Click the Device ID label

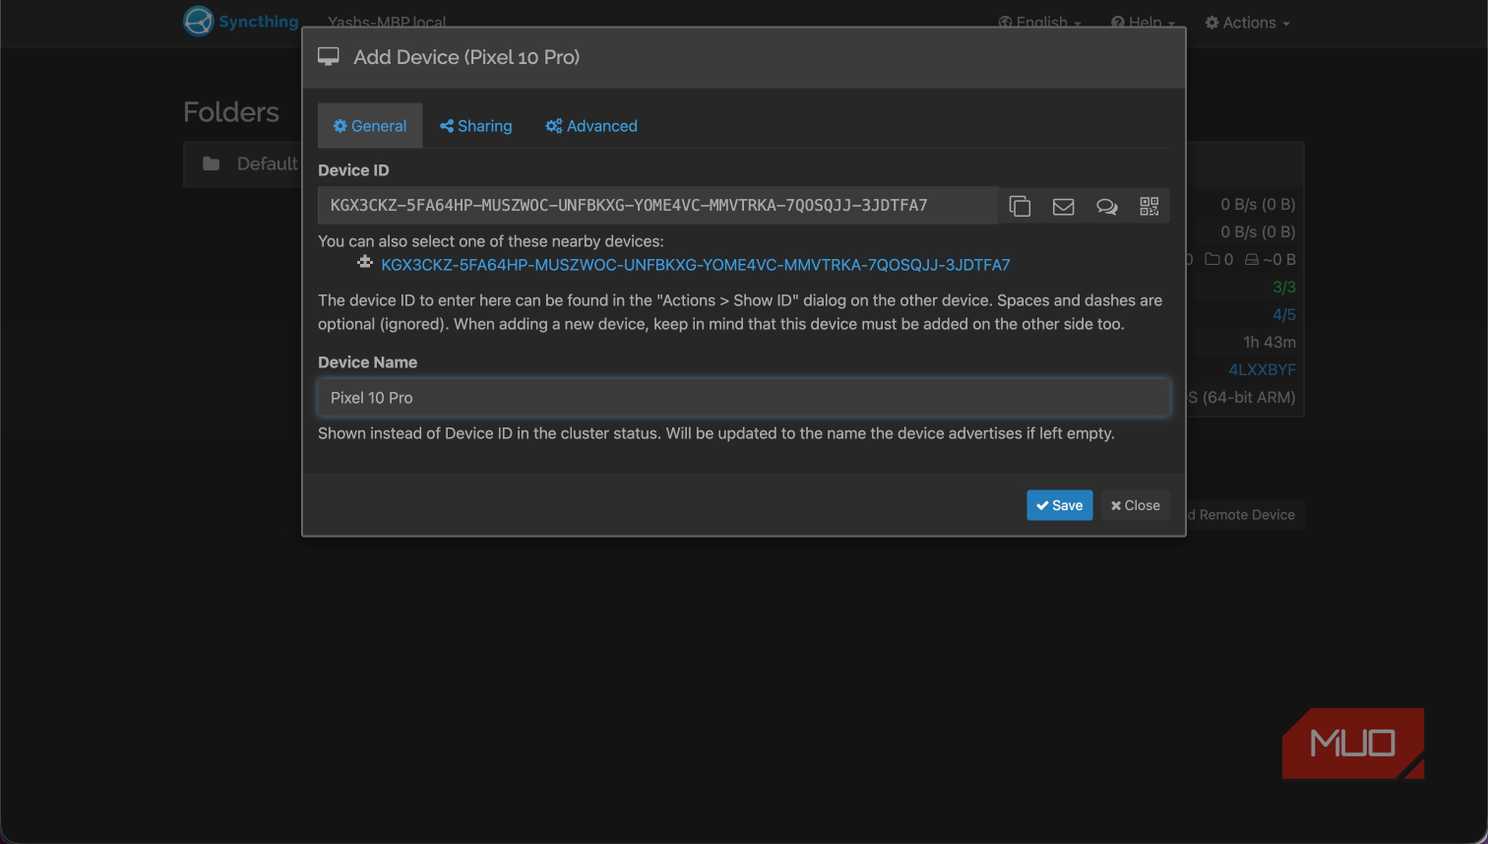(x=354, y=170)
